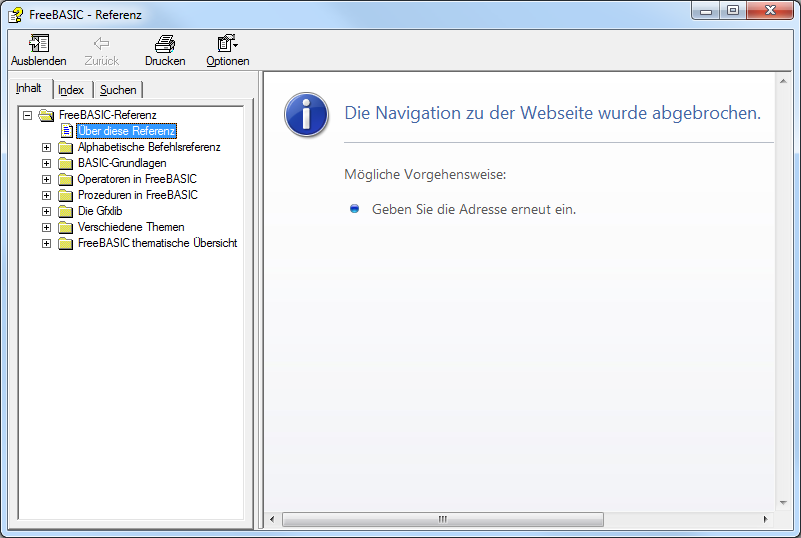Expand the FreeBASIC thematische Übersicht node
The width and height of the screenshot is (801, 538).
(46, 243)
